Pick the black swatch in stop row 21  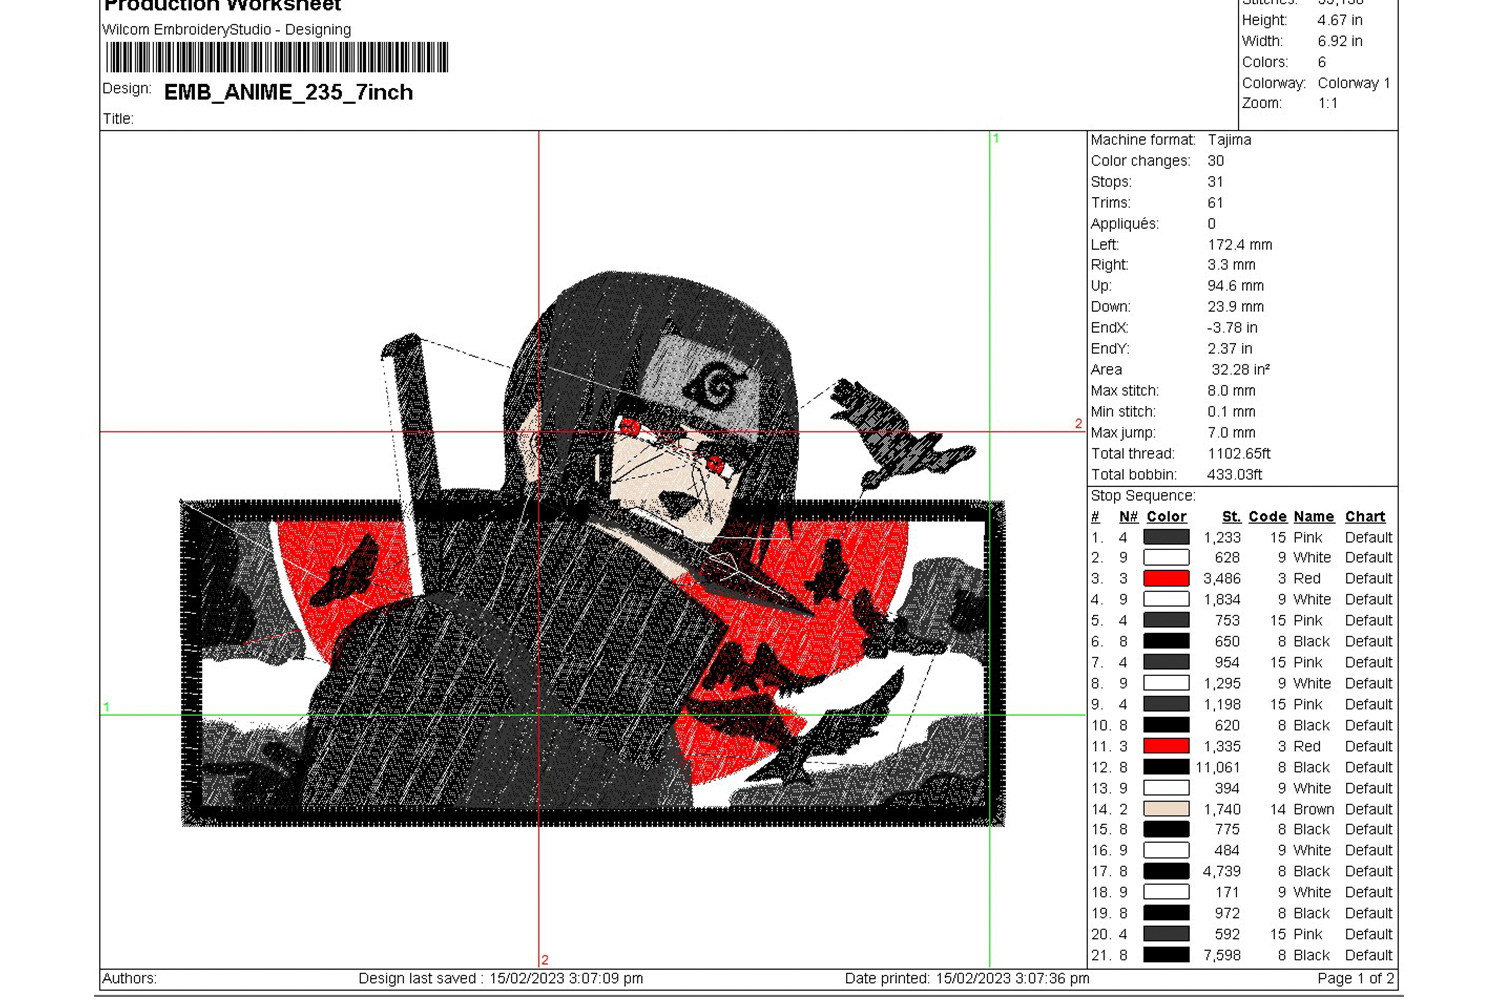click(x=1166, y=955)
